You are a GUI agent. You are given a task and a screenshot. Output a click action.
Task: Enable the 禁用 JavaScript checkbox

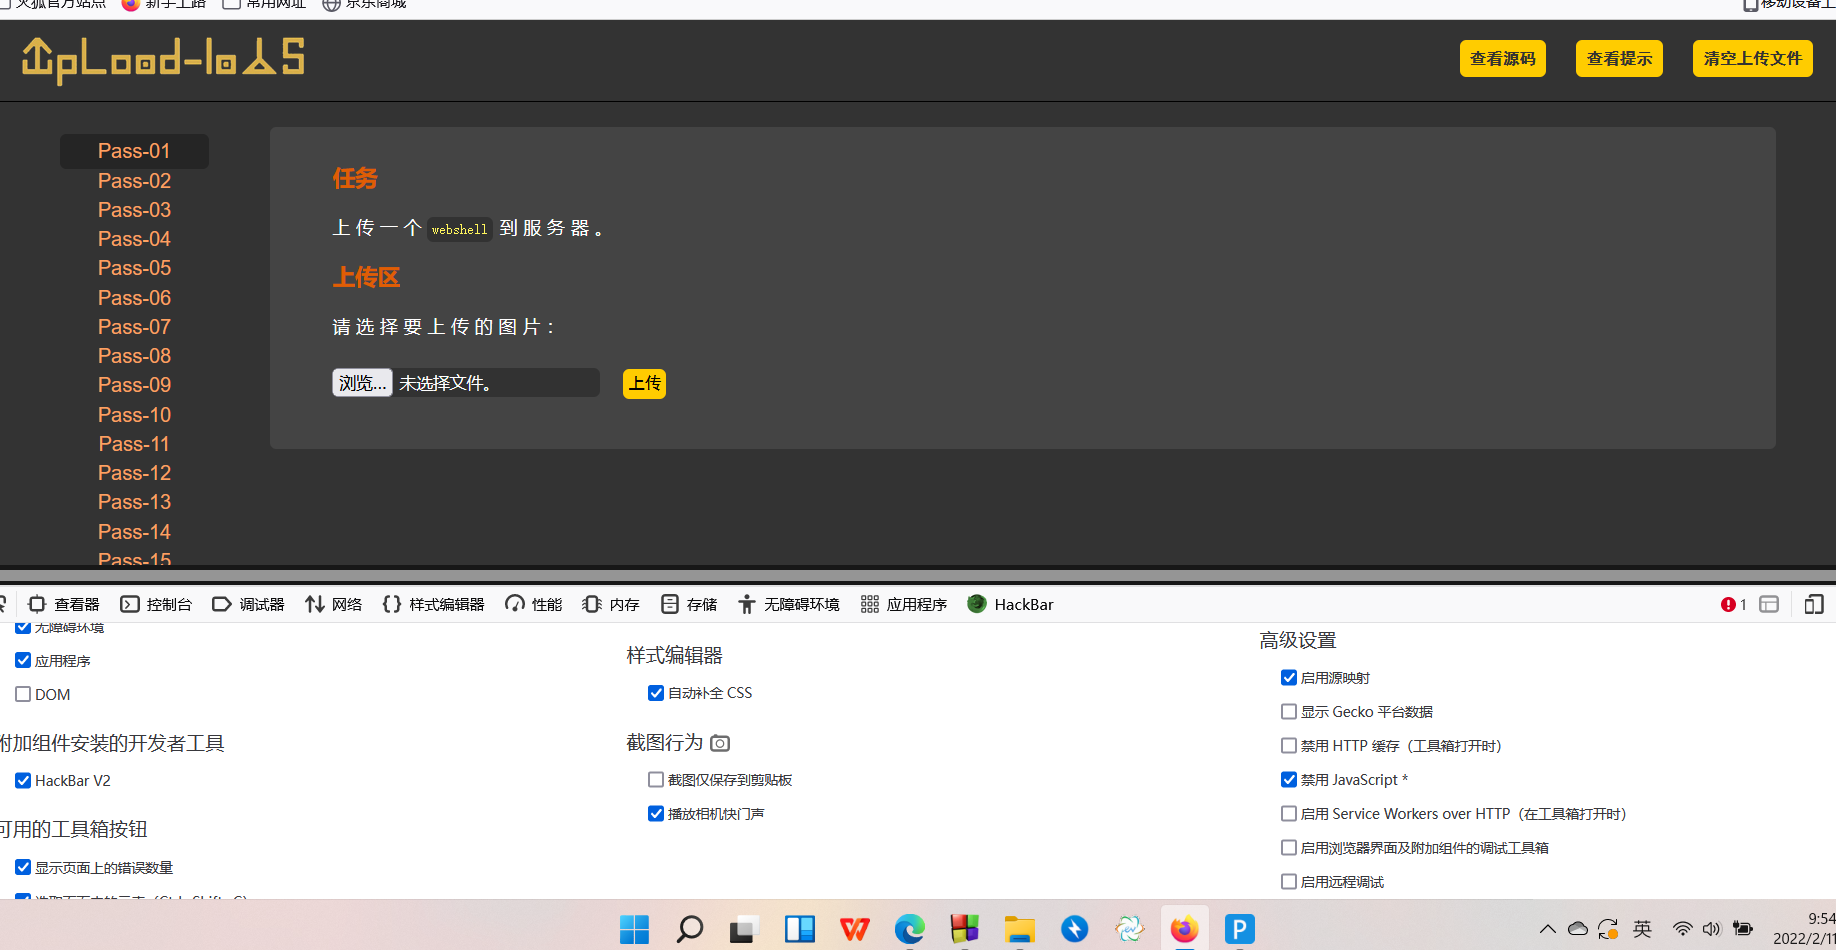(x=1289, y=779)
